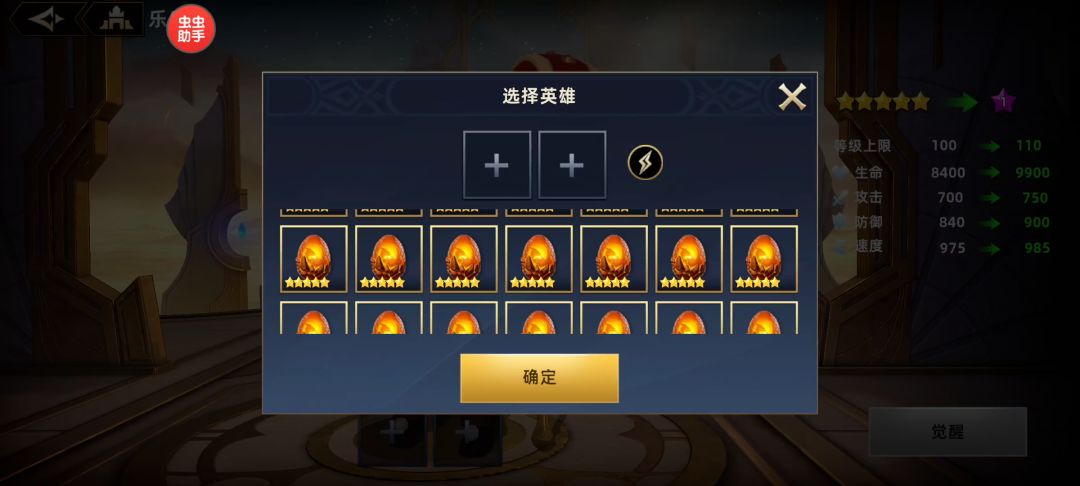The image size is (1080, 486).
Task: Choose the second five-star egg in middle row
Action: (x=388, y=259)
